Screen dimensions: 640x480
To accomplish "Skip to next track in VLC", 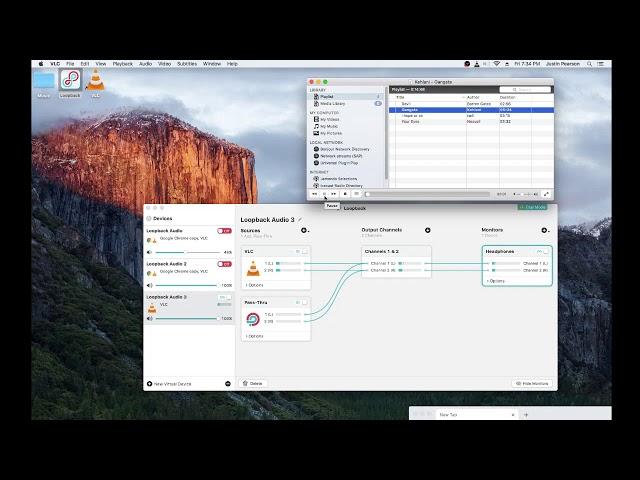I will point(334,194).
